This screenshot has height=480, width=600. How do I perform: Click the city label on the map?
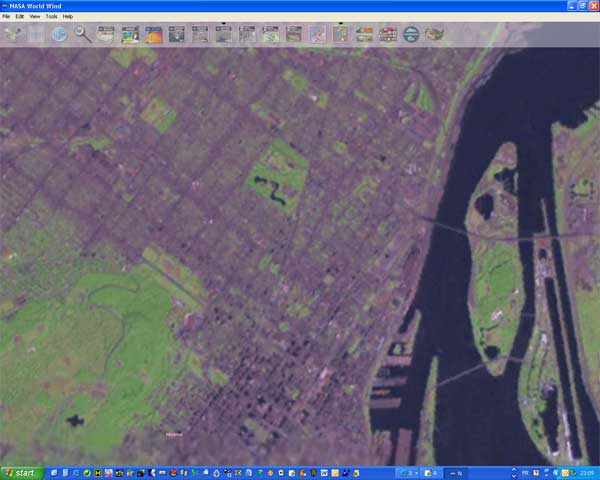pos(175,434)
